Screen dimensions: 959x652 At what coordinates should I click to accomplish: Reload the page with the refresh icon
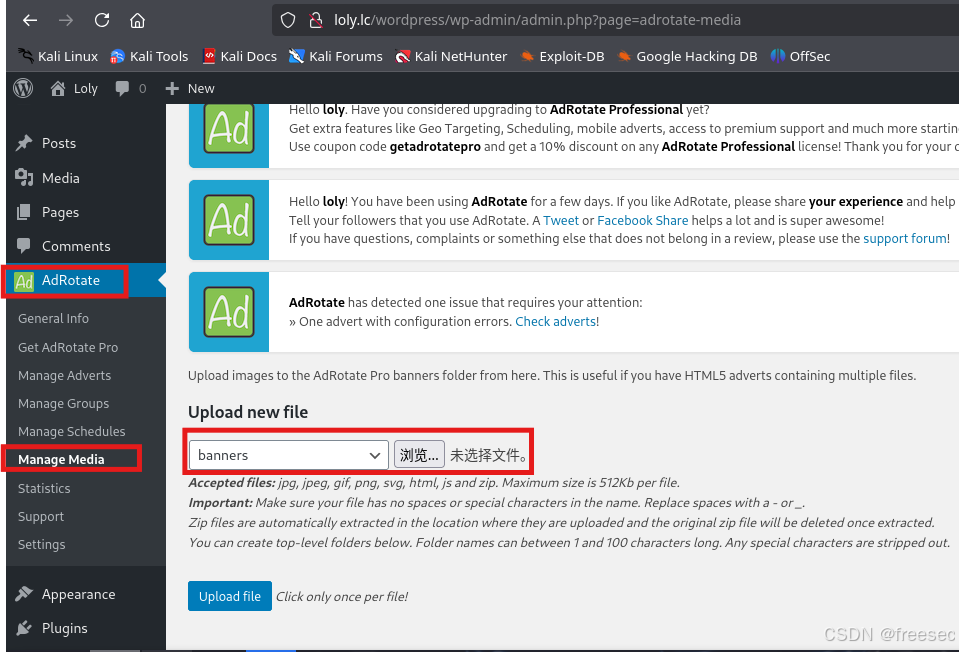tap(102, 20)
